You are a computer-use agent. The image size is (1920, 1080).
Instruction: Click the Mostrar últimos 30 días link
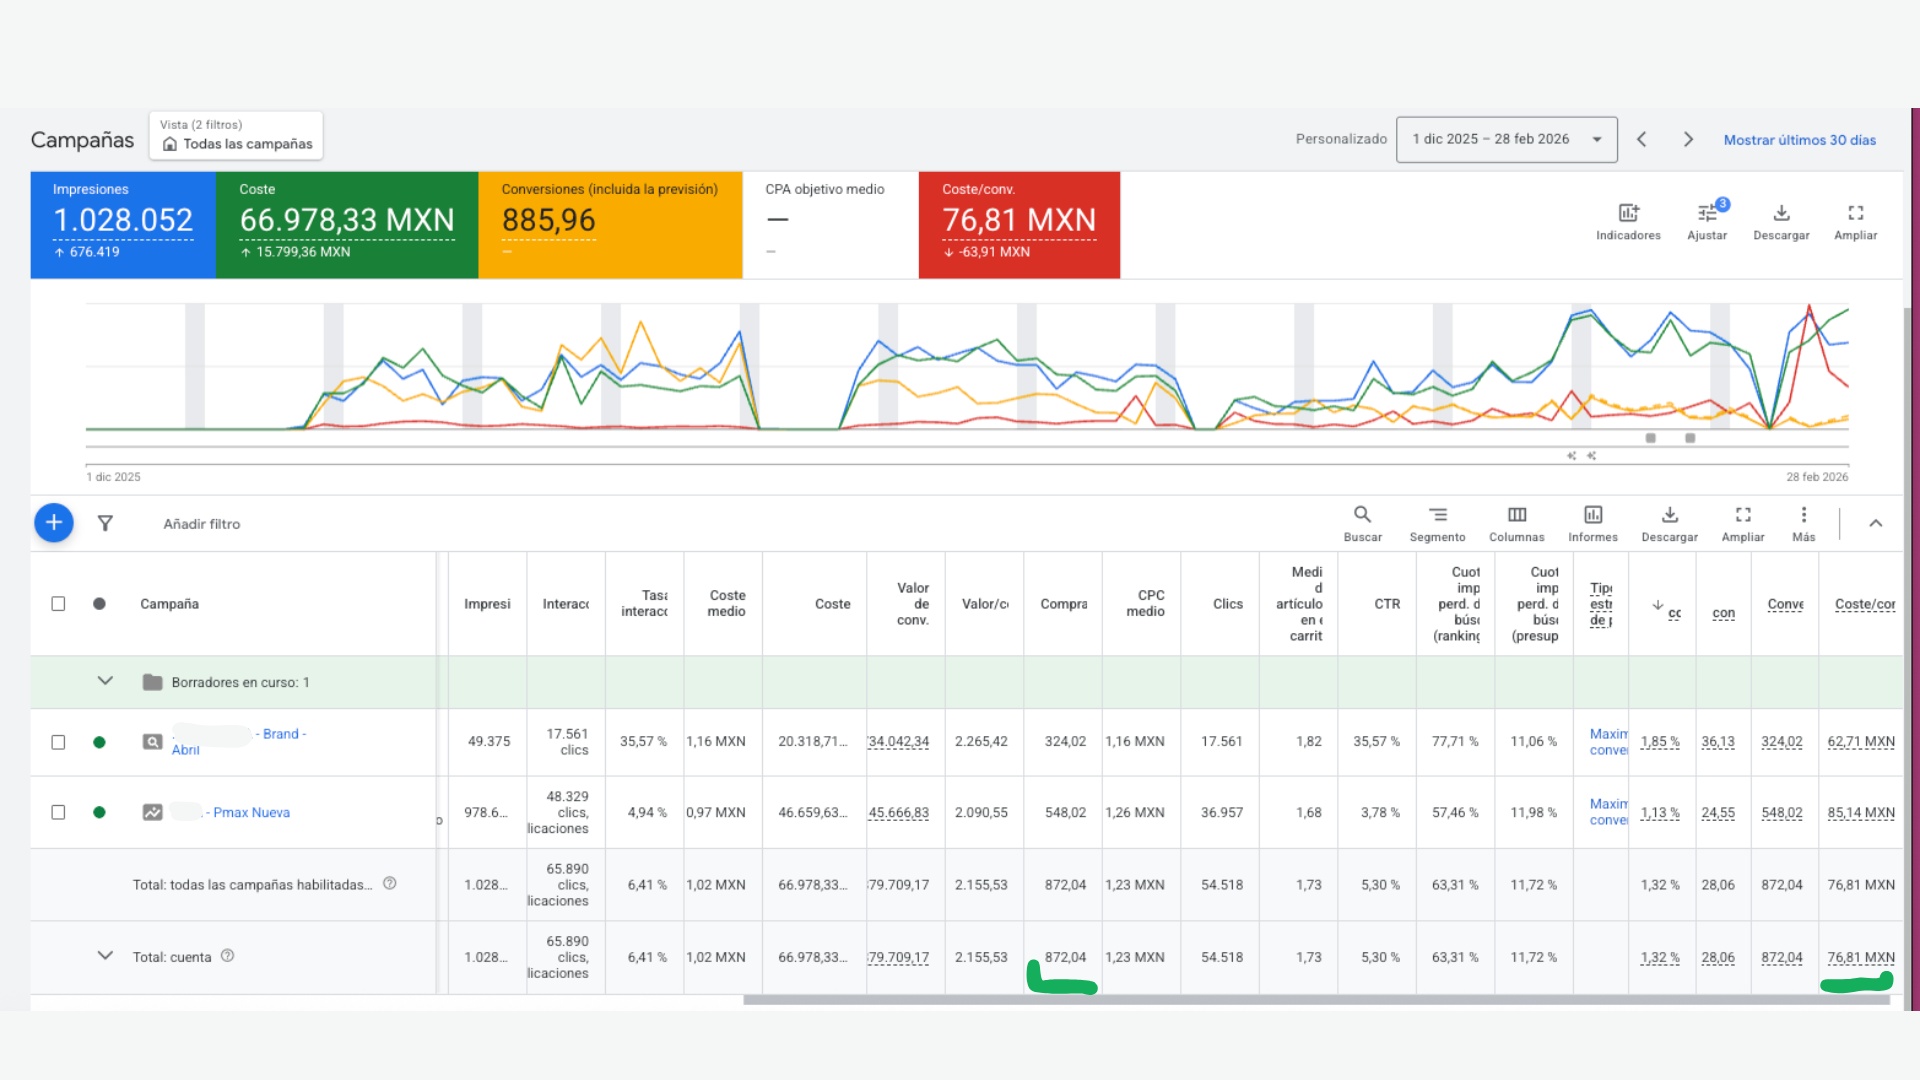pos(1799,140)
